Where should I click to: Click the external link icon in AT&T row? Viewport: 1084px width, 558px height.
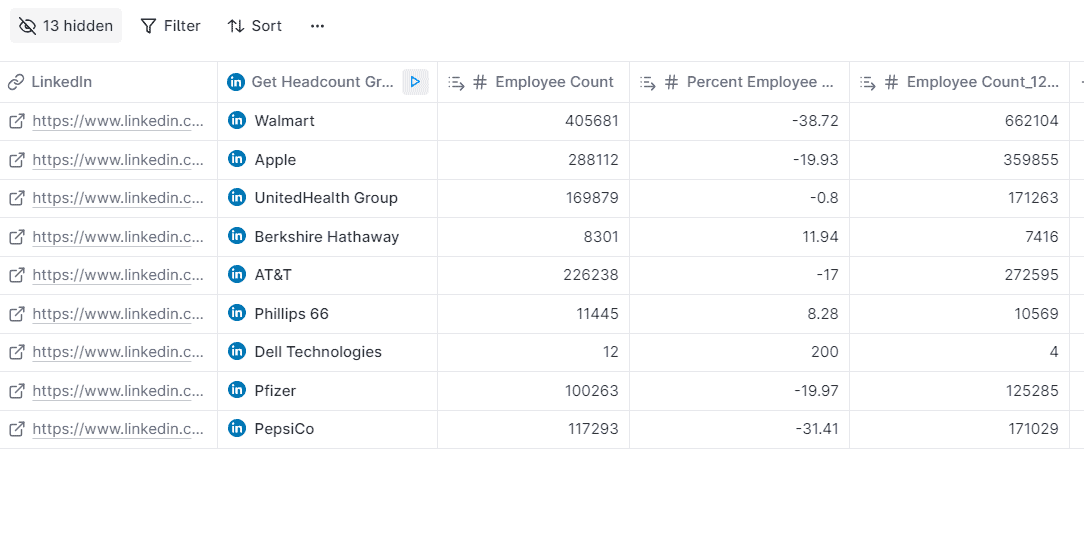[17, 275]
